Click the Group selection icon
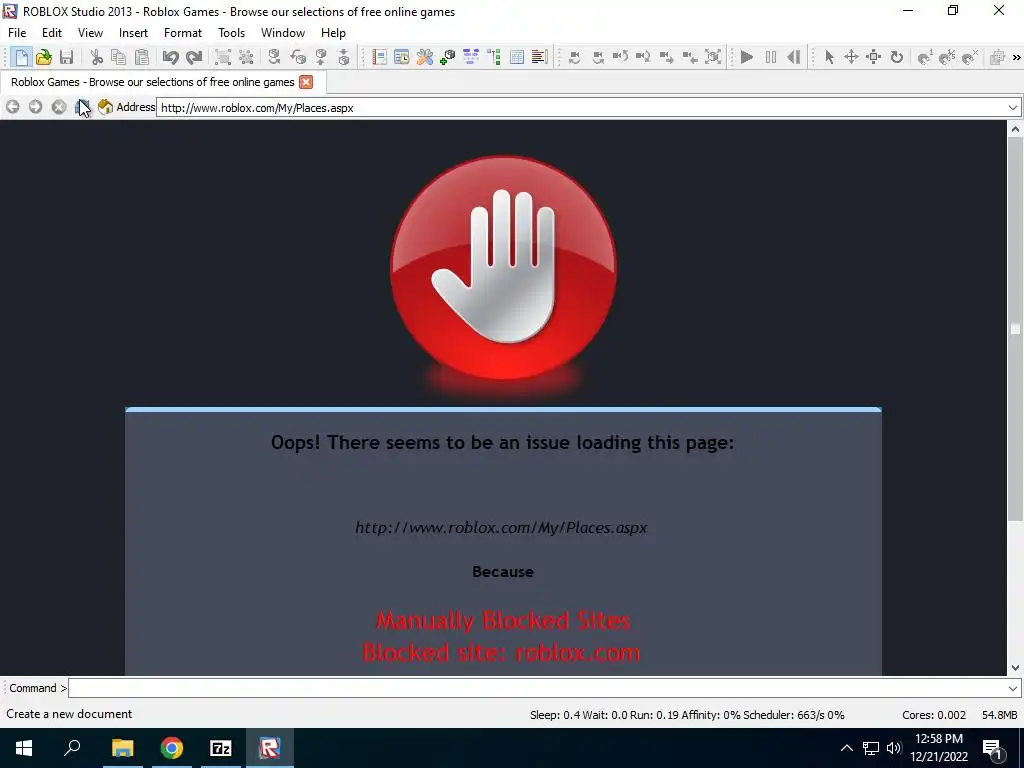Screen dimensions: 1024x768 [223, 57]
